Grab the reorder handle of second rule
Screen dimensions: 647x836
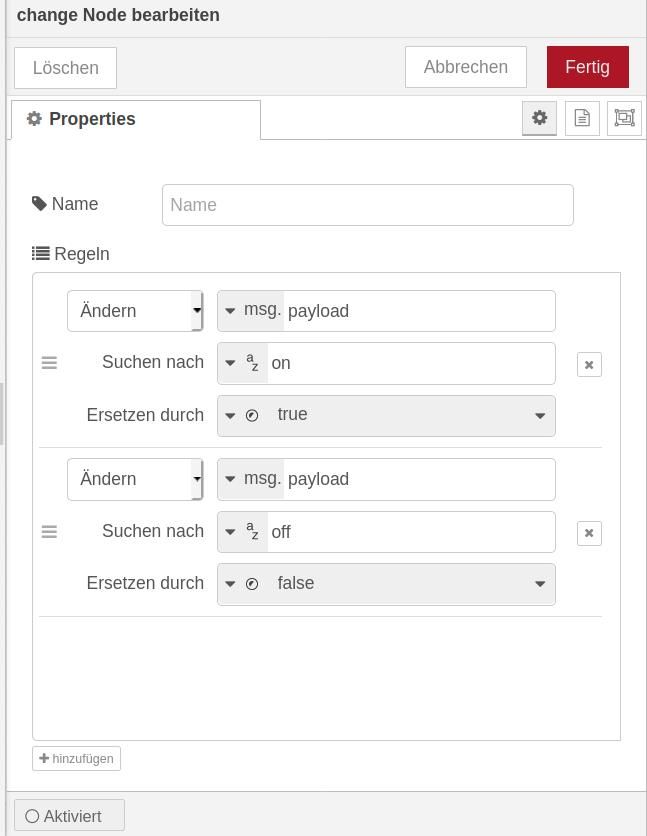(49, 532)
